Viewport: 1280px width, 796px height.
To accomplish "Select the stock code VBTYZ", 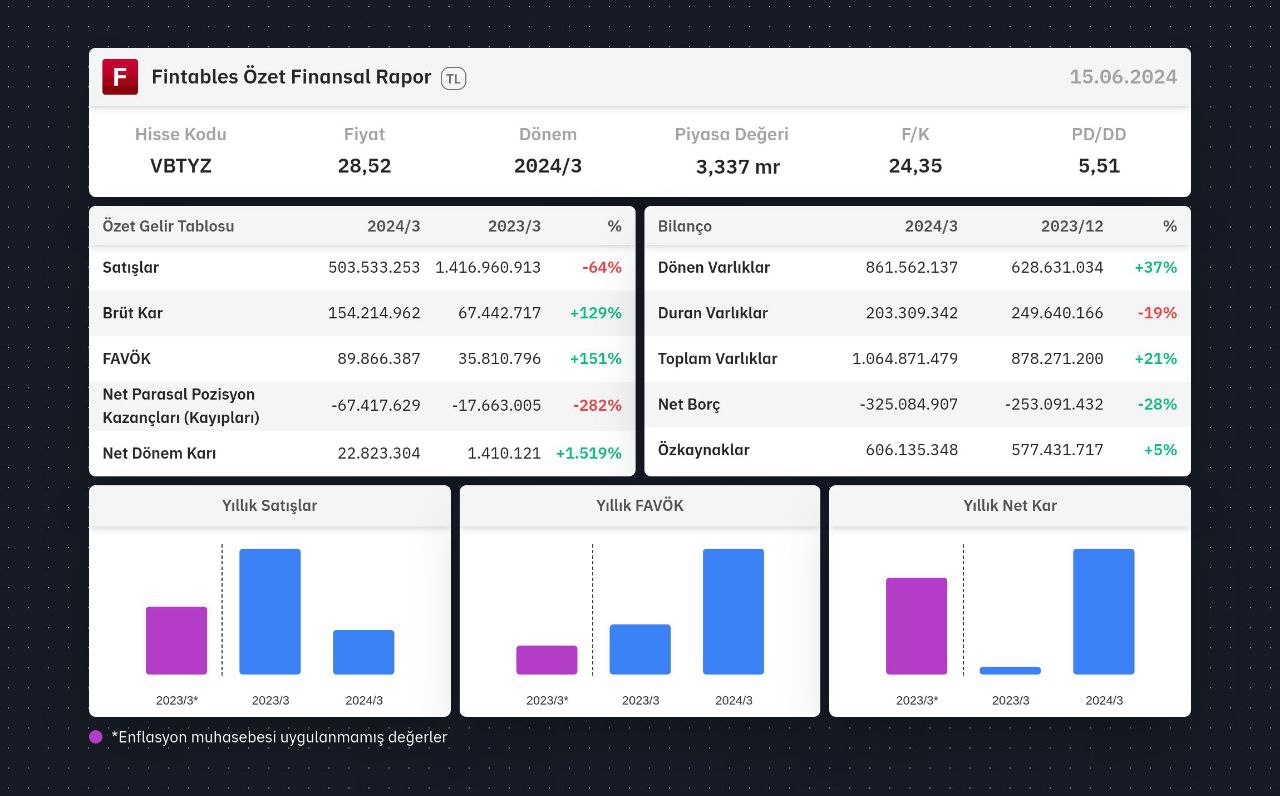I will pyautogui.click(x=181, y=166).
